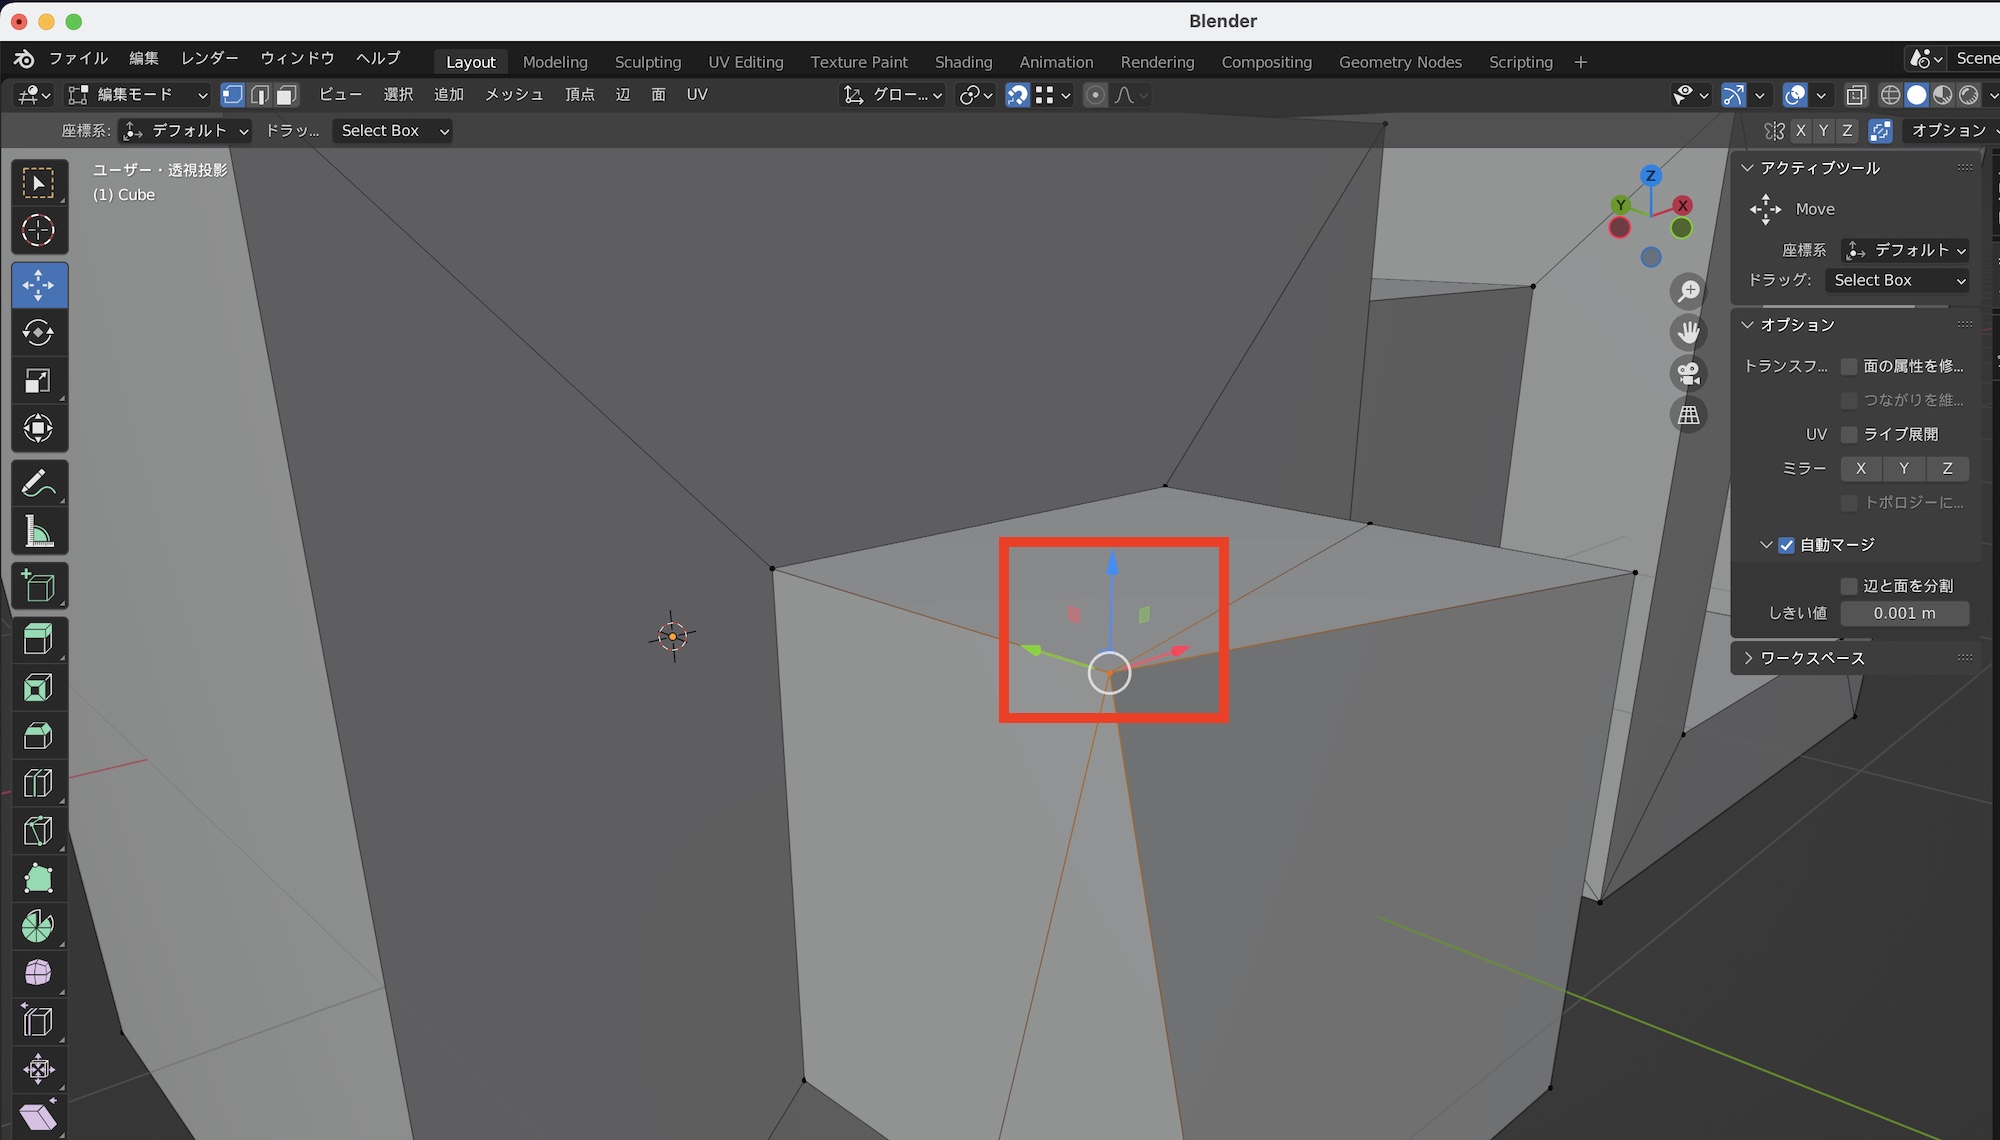Enable the ライブ展開 checkbox
This screenshot has width=2000, height=1140.
pos(1849,434)
